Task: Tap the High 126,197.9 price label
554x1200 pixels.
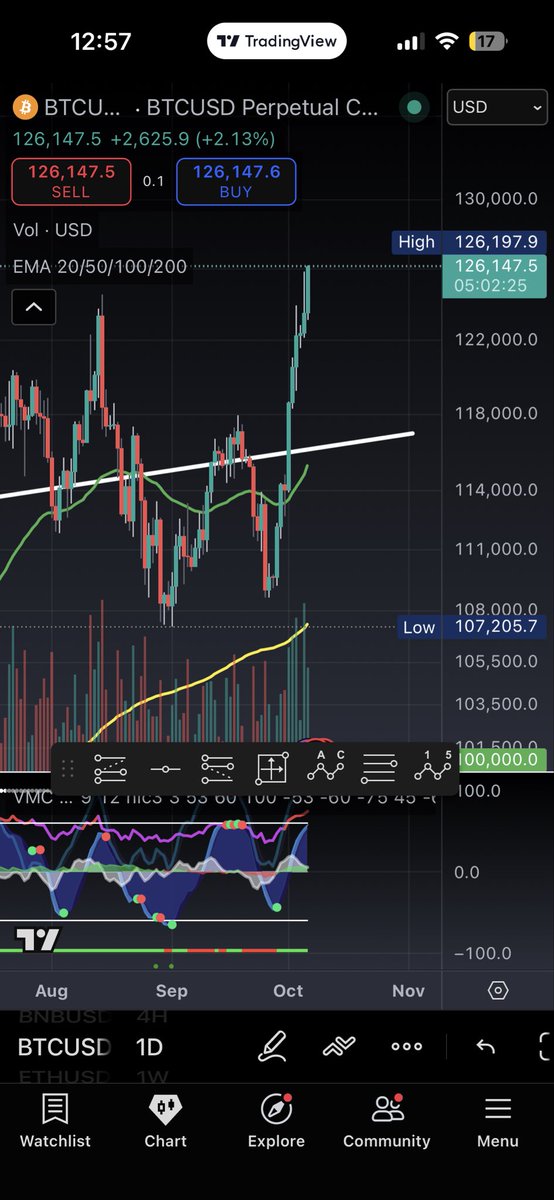Action: pos(469,241)
